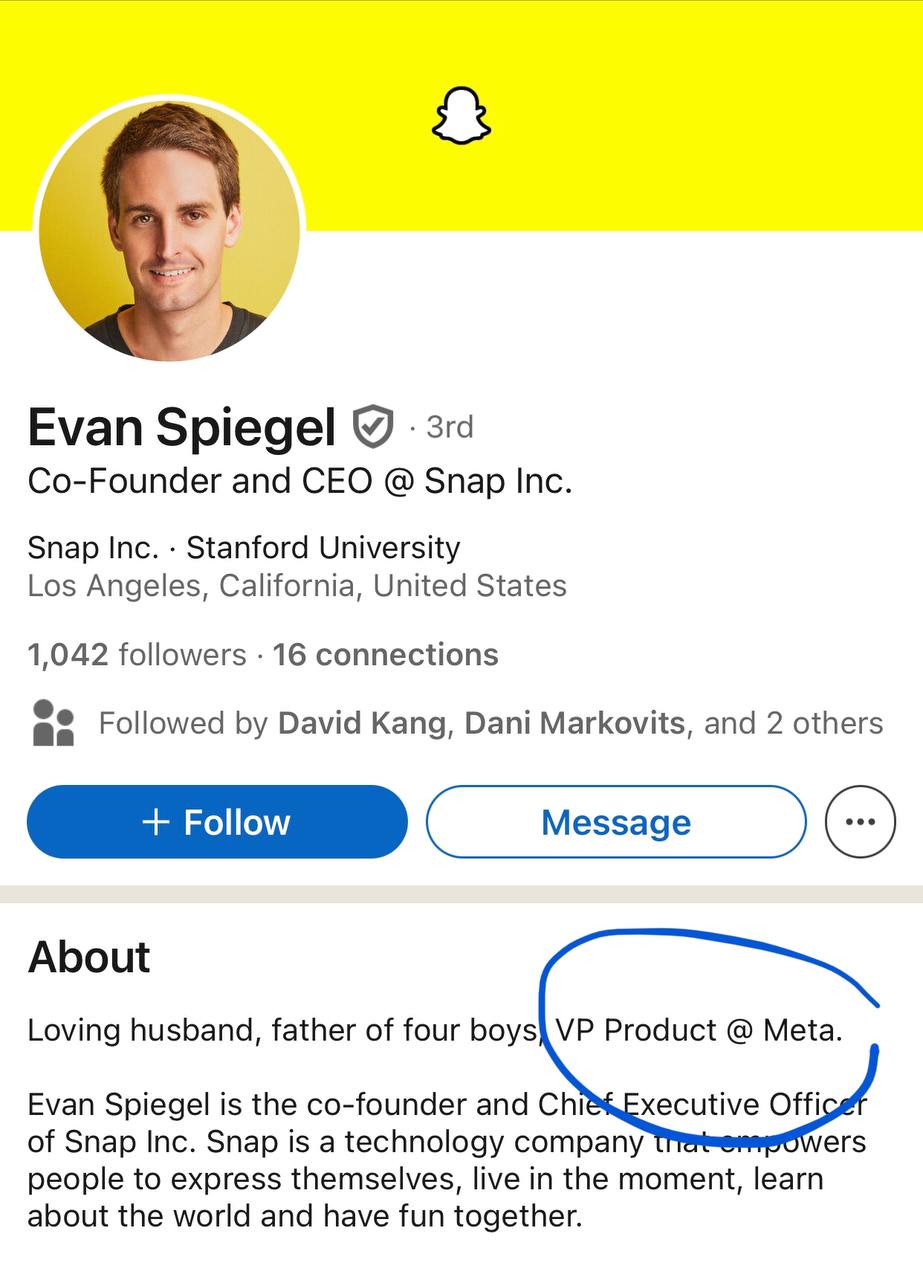Click the Snapchat ghost logo in the banner

459,116
